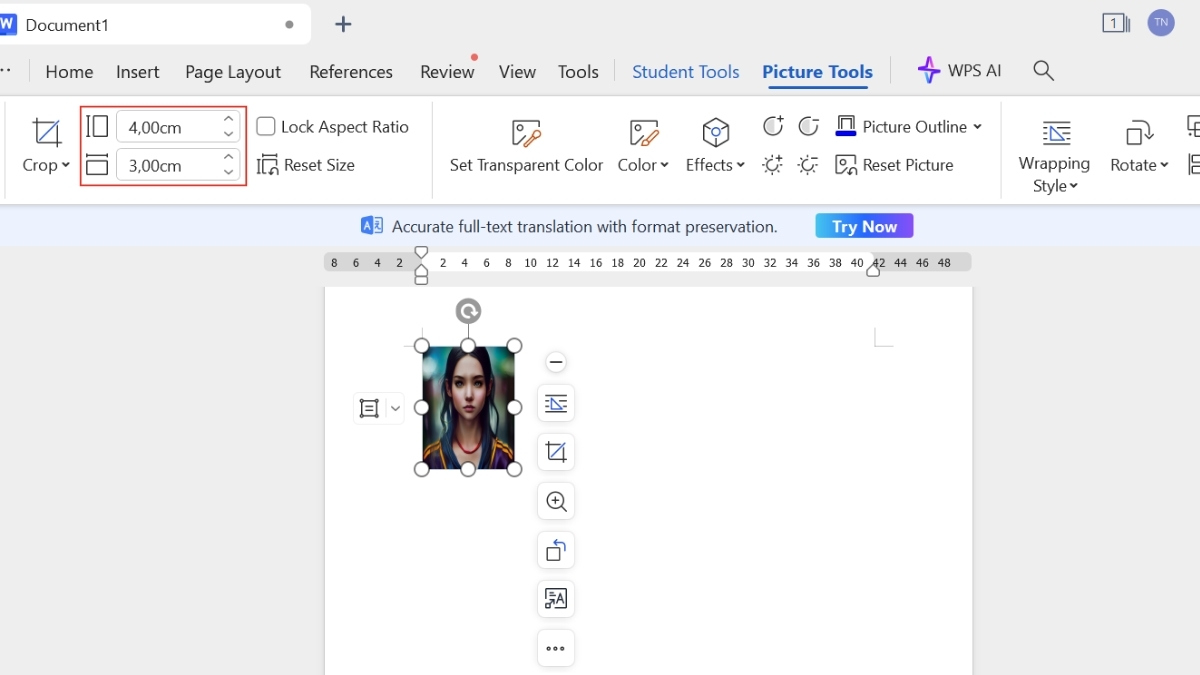Screen dimensions: 1200x675
Task: Open the Picture Outline dropdown arrow
Action: pyautogui.click(x=977, y=127)
